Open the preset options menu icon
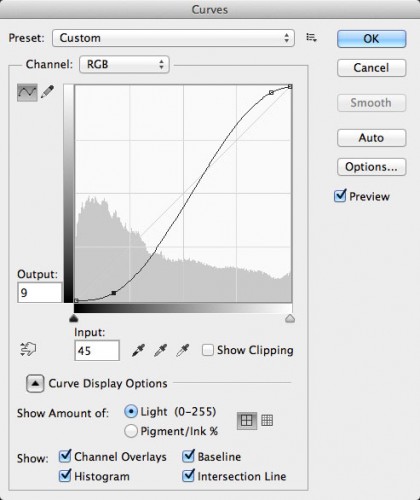Screen dimensions: 420x500 click(x=311, y=38)
